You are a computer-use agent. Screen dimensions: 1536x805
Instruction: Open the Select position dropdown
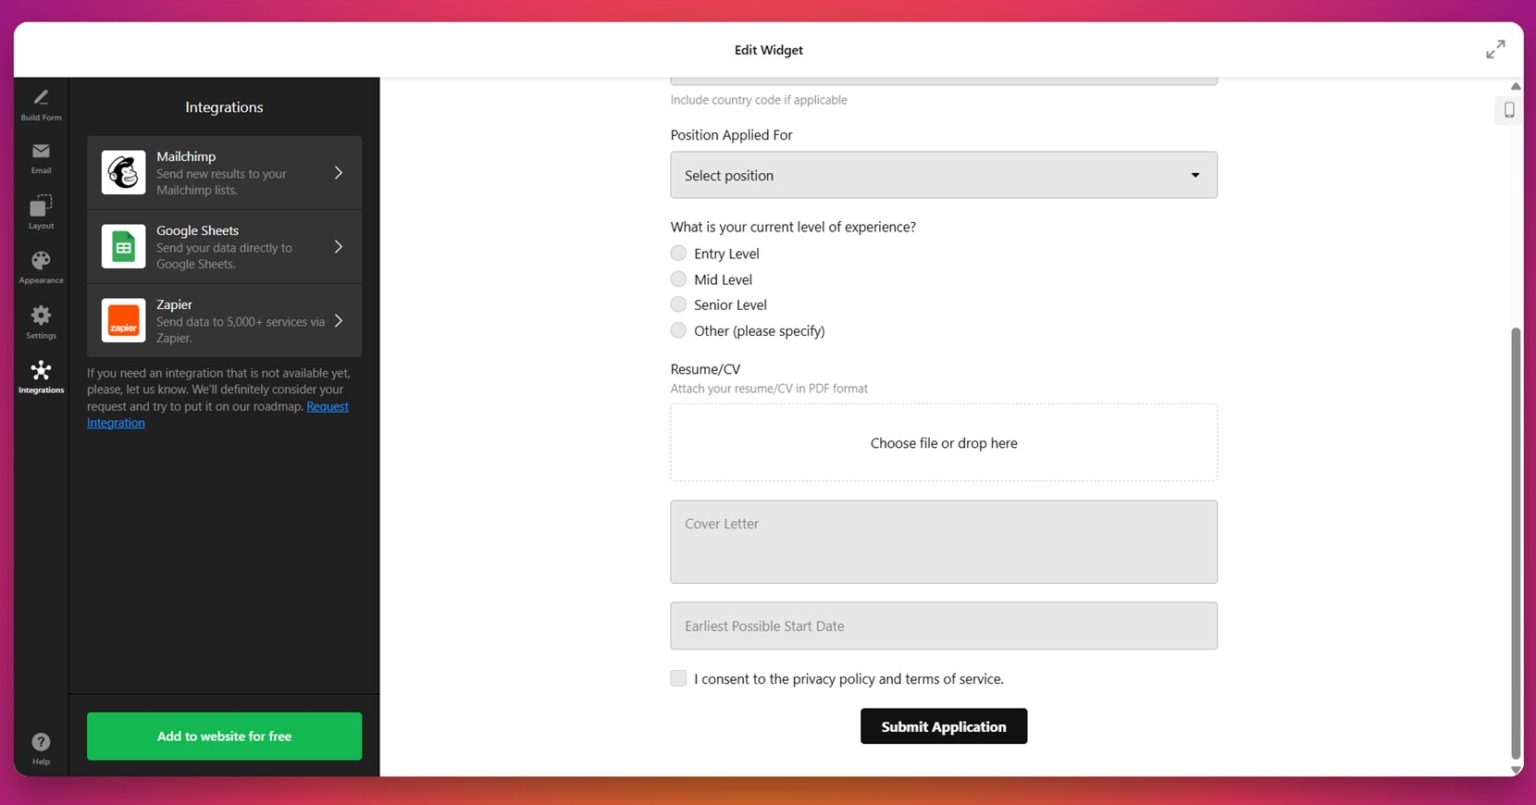pos(943,175)
